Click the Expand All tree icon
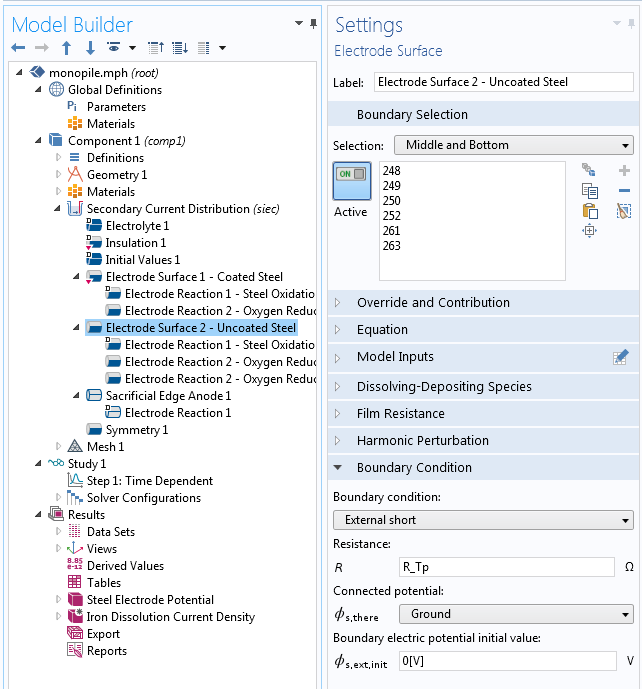The height and width of the screenshot is (689, 642). tap(180, 48)
